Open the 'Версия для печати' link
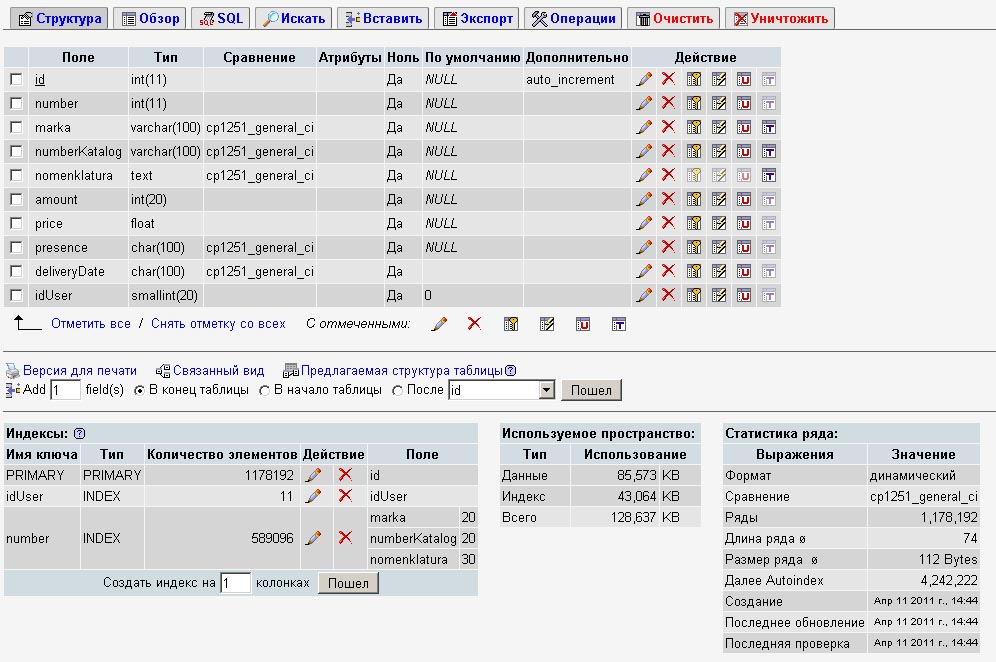The height and width of the screenshot is (662, 996). 80,370
